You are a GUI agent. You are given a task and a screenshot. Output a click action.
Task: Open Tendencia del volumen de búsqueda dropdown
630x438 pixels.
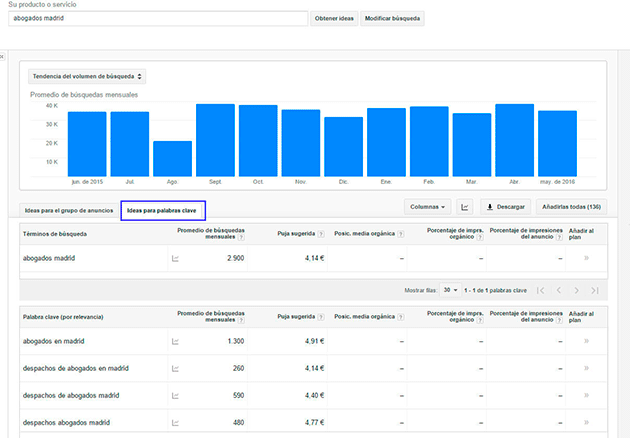click(x=87, y=76)
